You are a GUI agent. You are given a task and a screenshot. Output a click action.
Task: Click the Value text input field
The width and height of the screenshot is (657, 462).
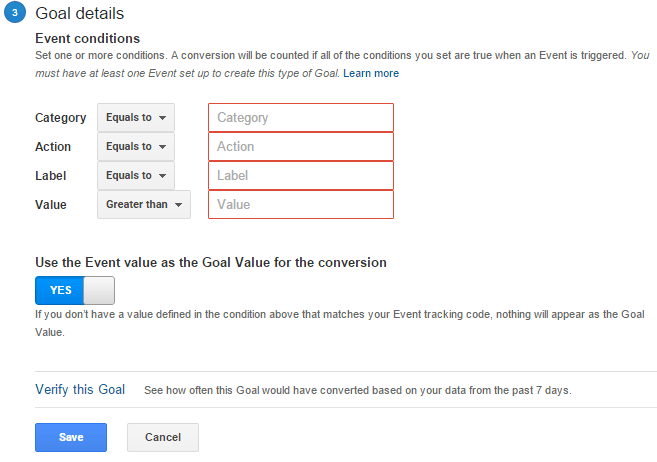301,204
